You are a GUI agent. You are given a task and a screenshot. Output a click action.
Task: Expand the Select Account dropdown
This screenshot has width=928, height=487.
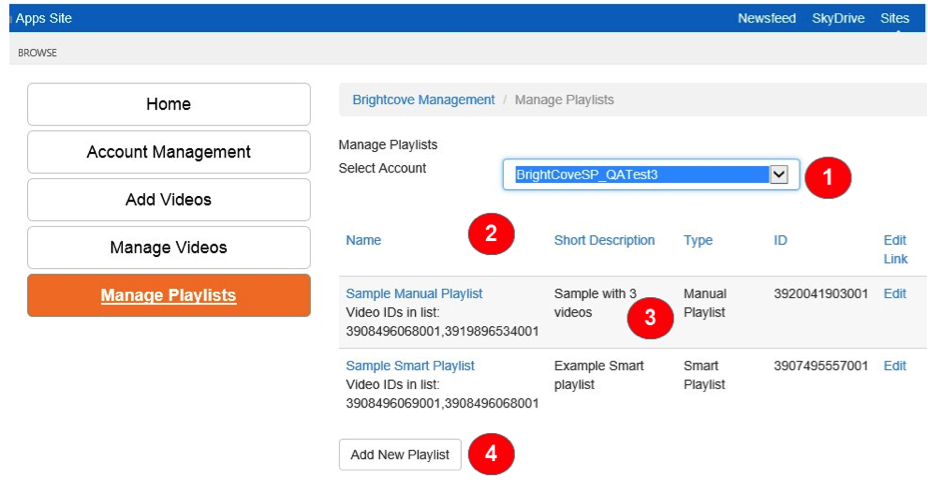coord(779,175)
